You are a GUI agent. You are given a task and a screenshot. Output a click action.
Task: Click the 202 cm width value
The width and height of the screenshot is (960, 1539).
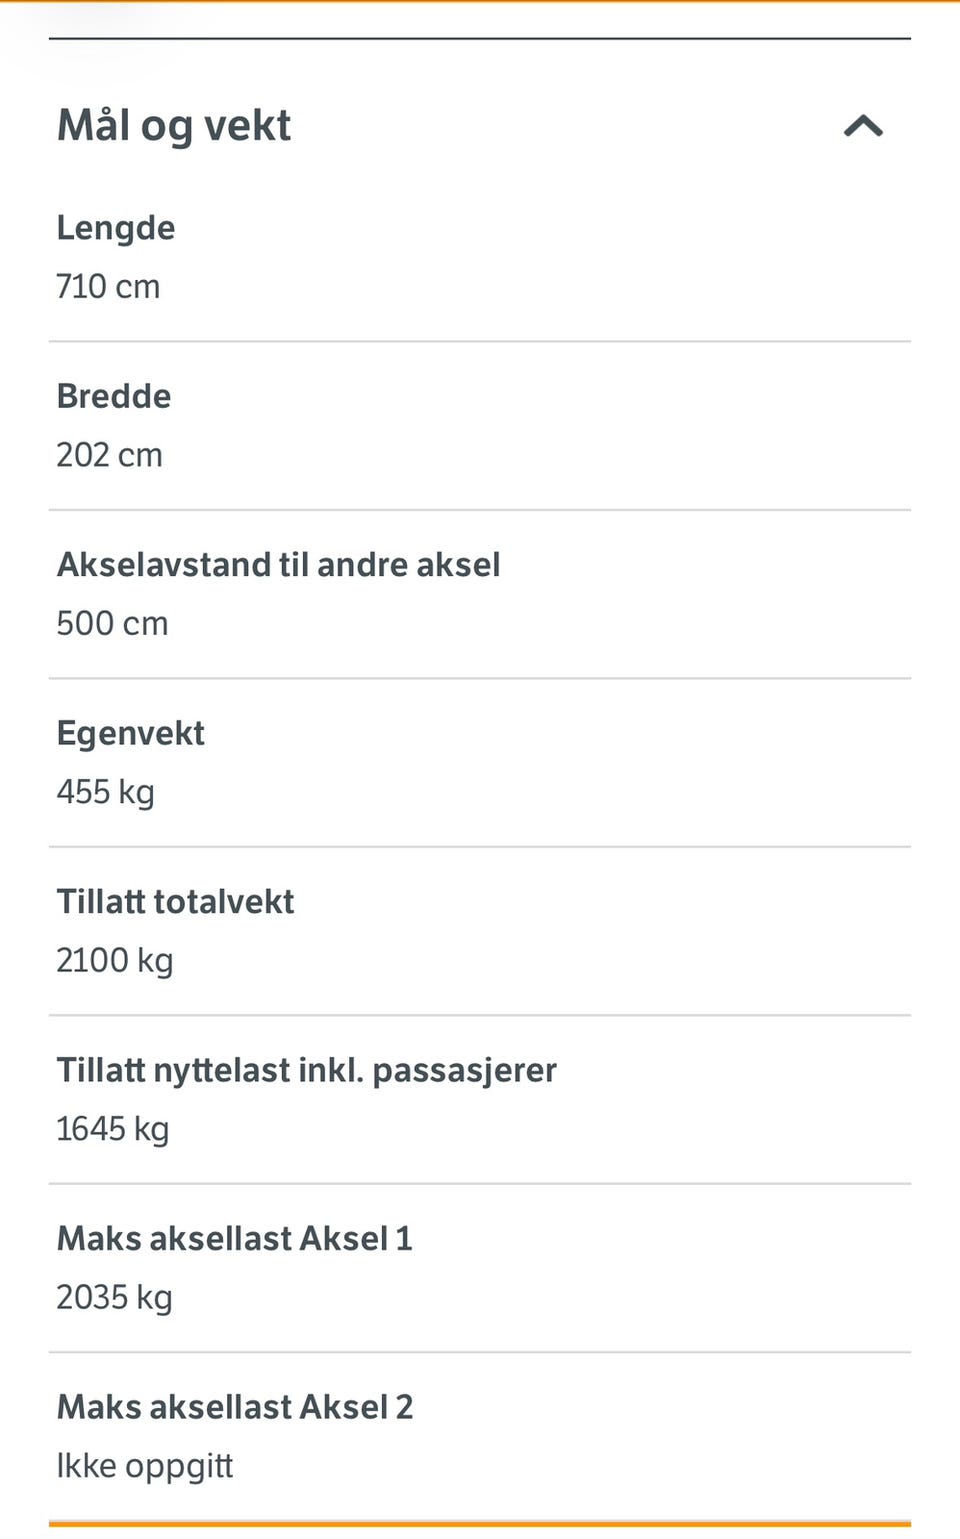(x=109, y=455)
